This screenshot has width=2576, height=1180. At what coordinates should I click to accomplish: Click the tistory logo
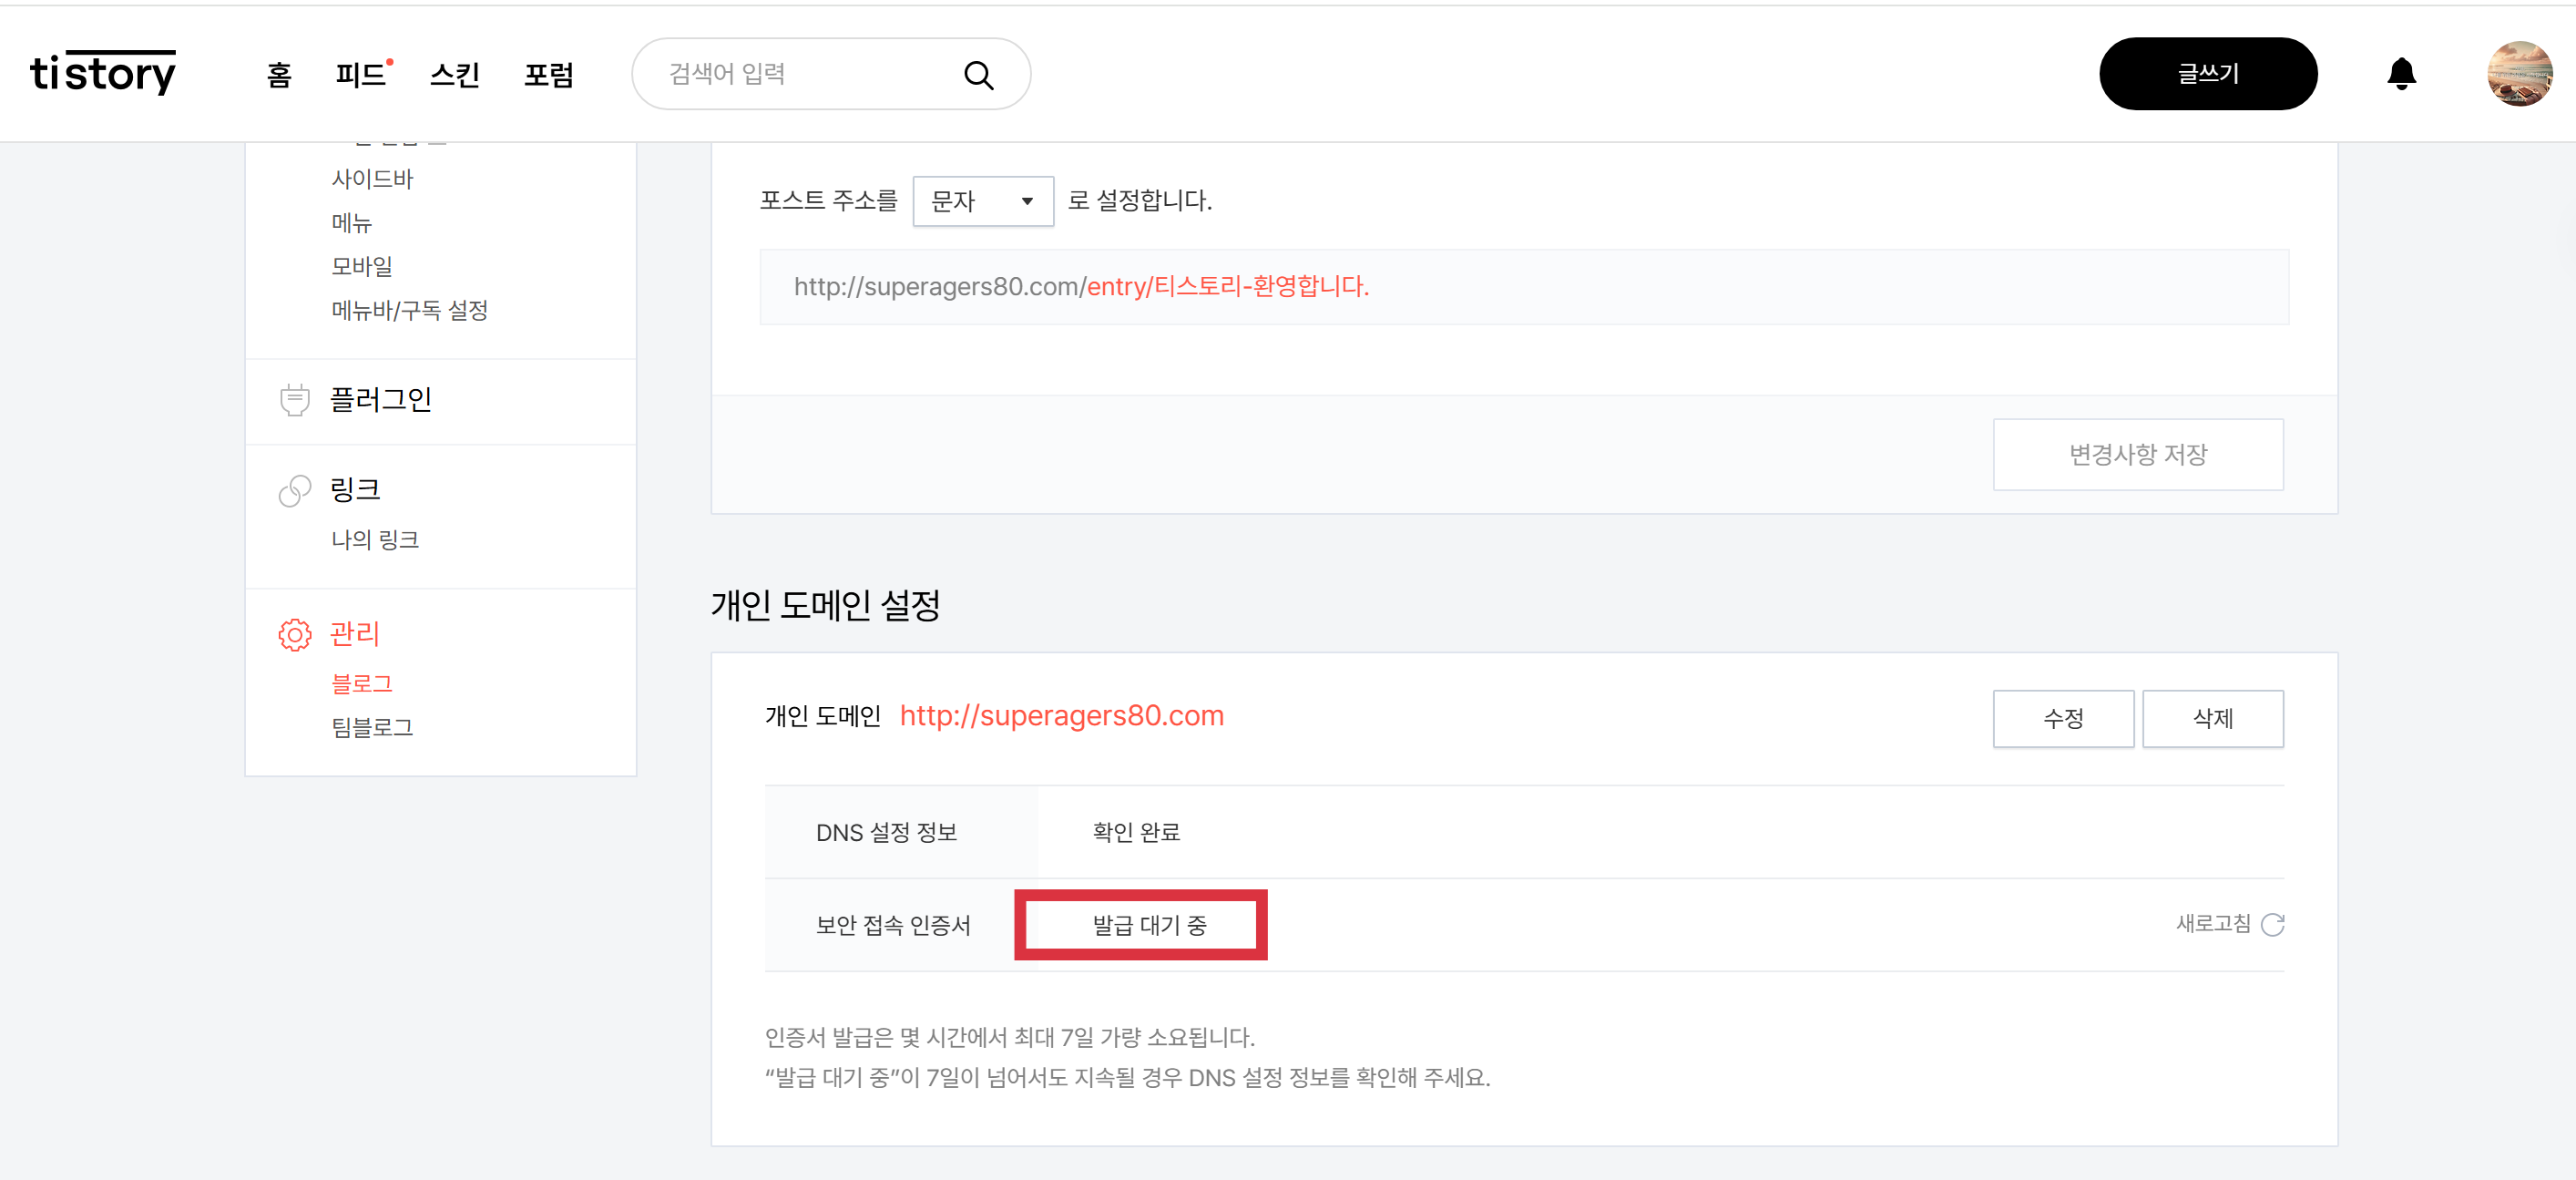coord(103,73)
